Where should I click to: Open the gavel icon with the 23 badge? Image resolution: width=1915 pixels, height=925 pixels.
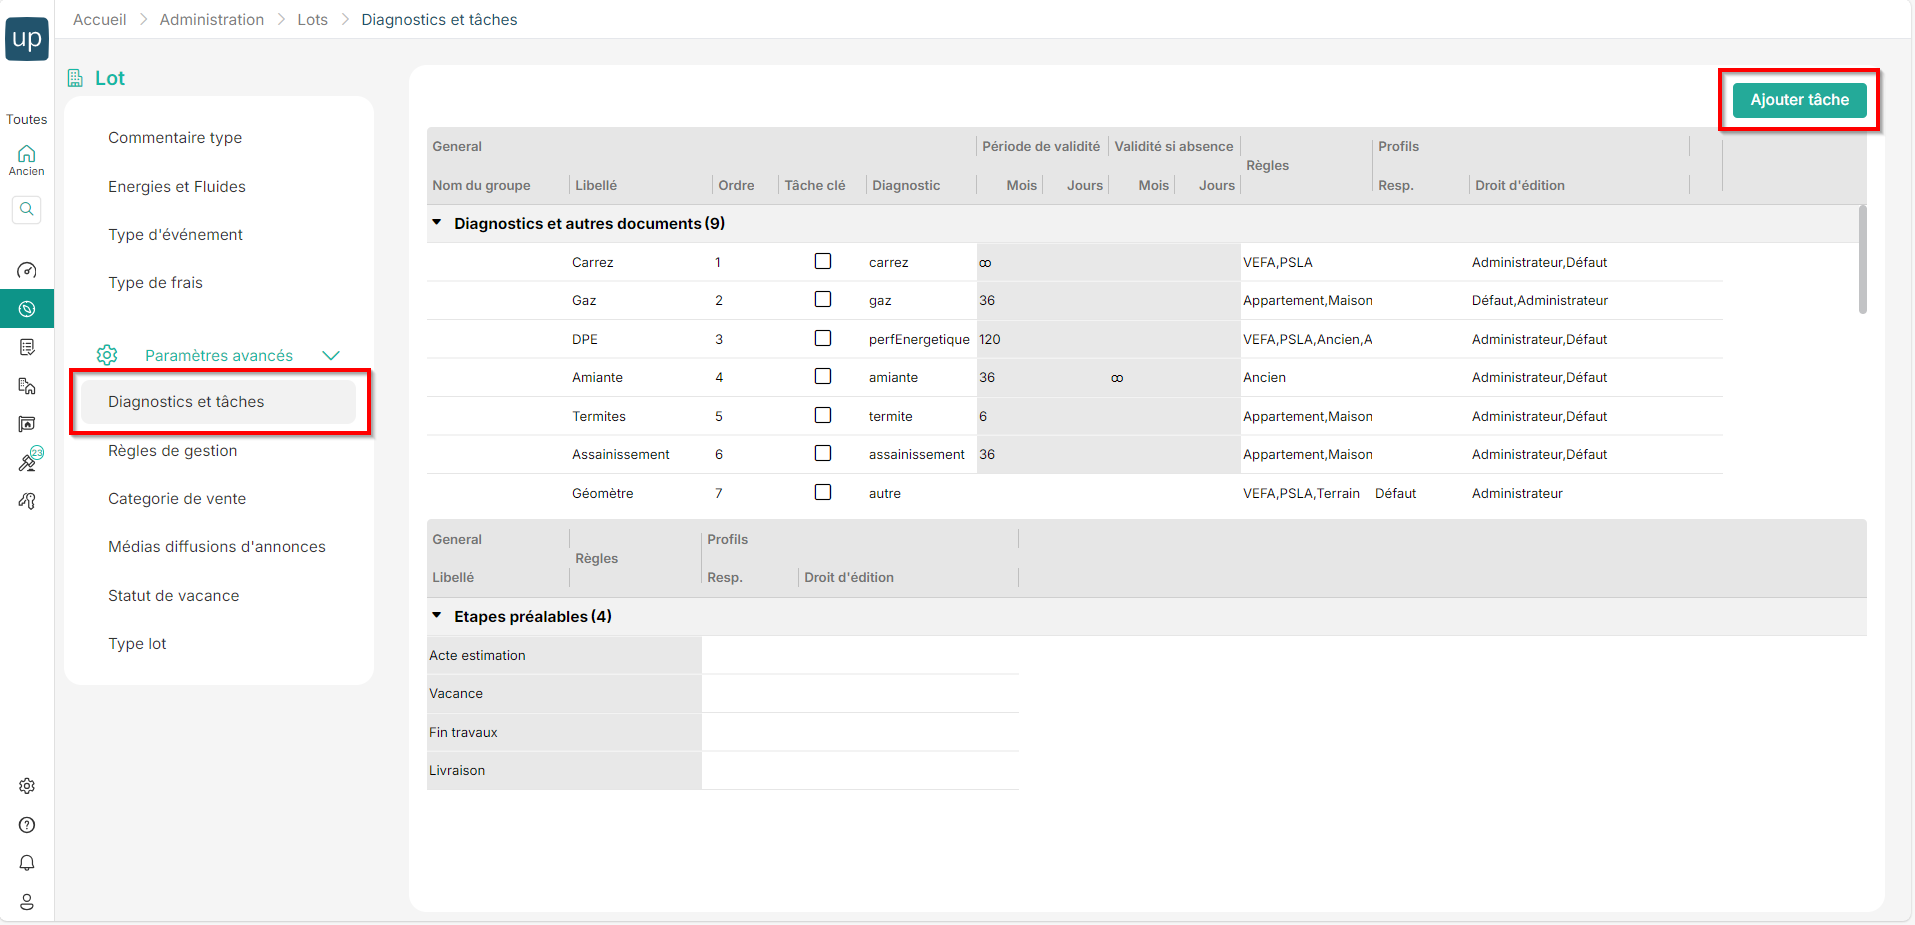28,462
